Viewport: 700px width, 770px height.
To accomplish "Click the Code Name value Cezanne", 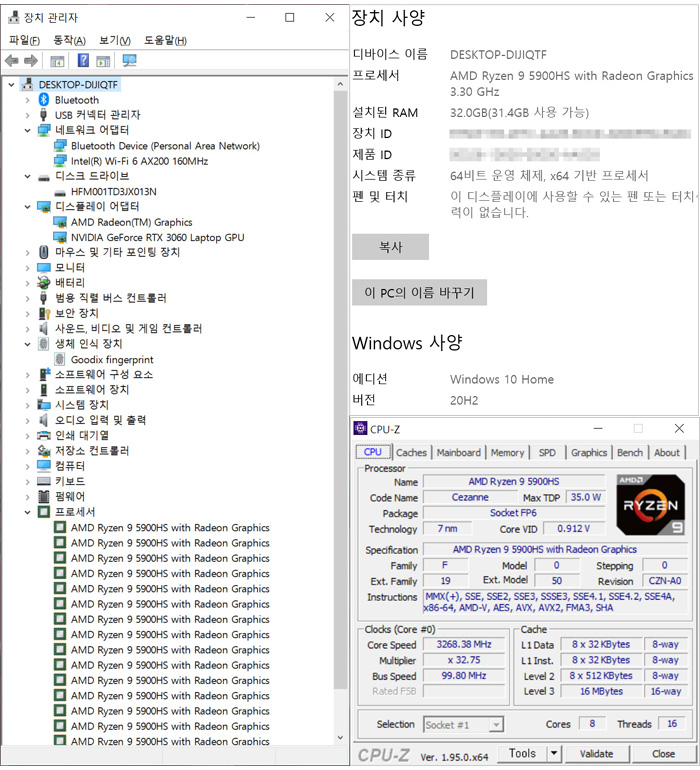I will pyautogui.click(x=470, y=497).
